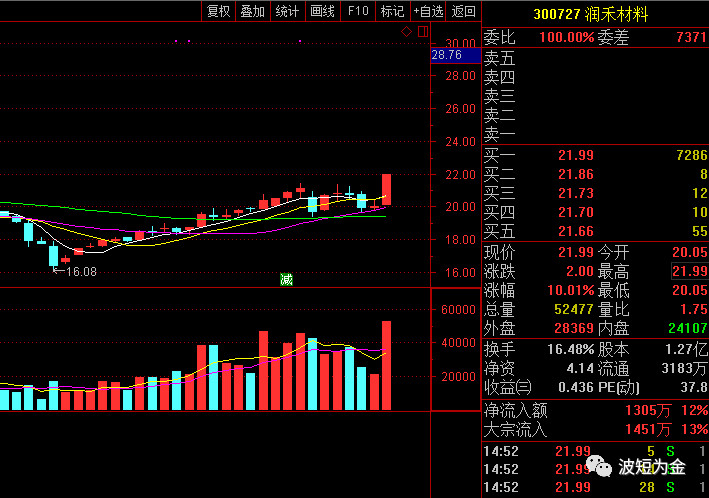This screenshot has height=498, width=709.
Task: Open F10 company information
Action: pos(357,11)
